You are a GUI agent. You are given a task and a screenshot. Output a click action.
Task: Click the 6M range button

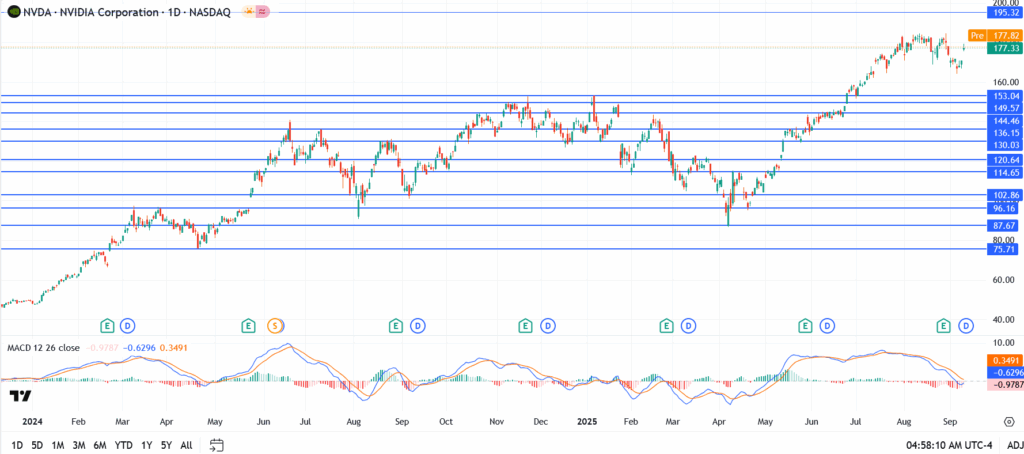[100, 444]
